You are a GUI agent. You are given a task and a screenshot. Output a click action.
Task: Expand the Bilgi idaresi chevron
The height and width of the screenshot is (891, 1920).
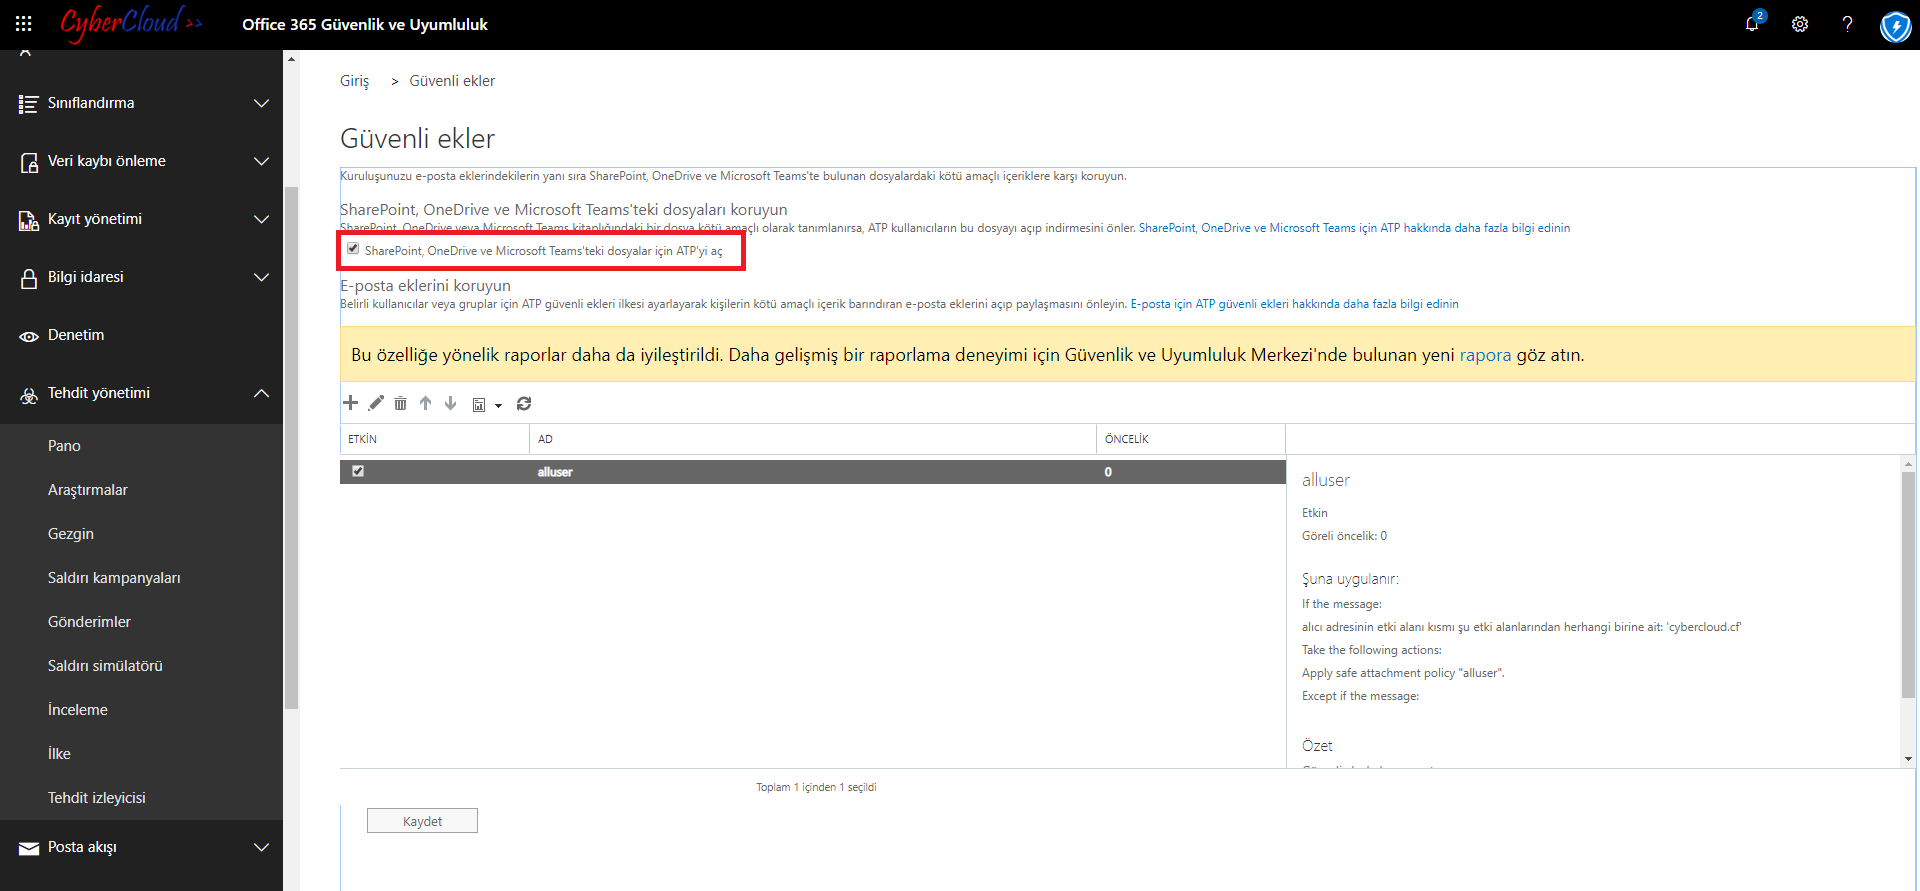[x=262, y=277]
